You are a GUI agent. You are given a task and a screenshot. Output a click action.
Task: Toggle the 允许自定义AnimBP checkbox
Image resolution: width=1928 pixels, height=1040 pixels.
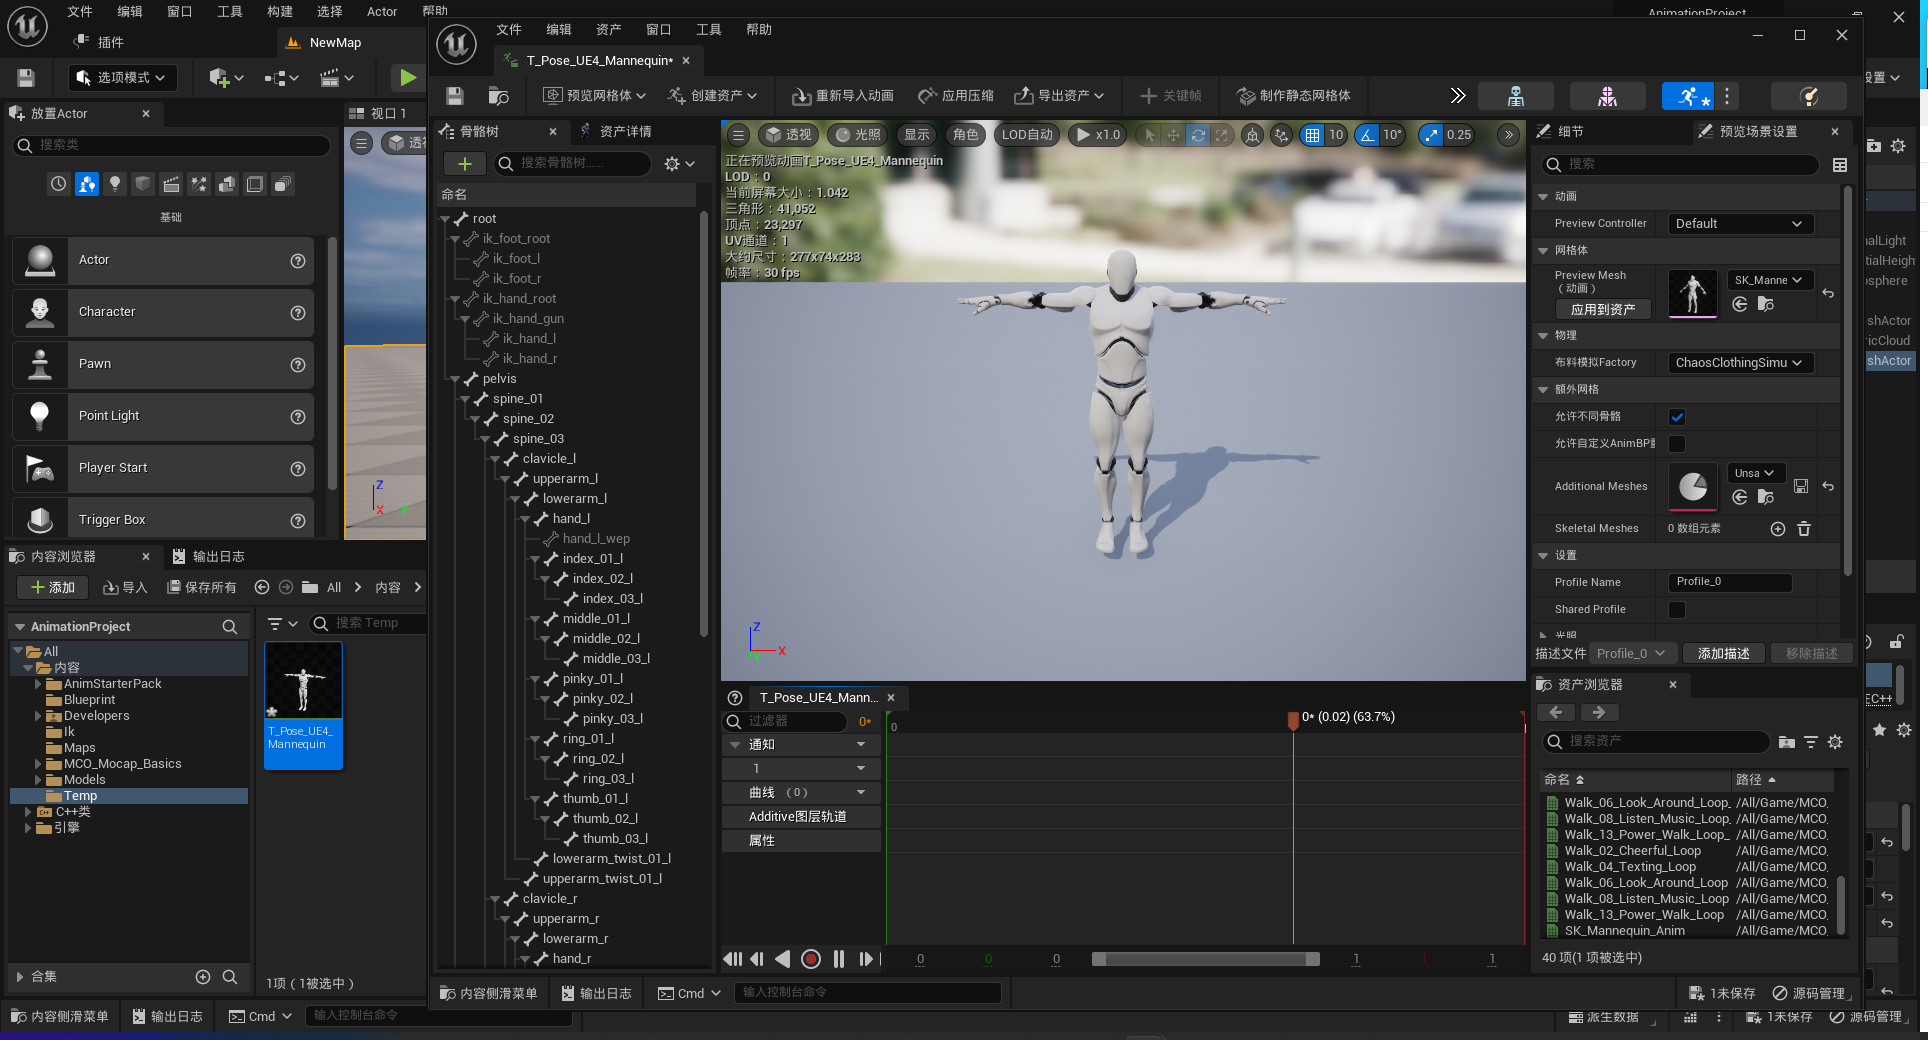(1677, 444)
